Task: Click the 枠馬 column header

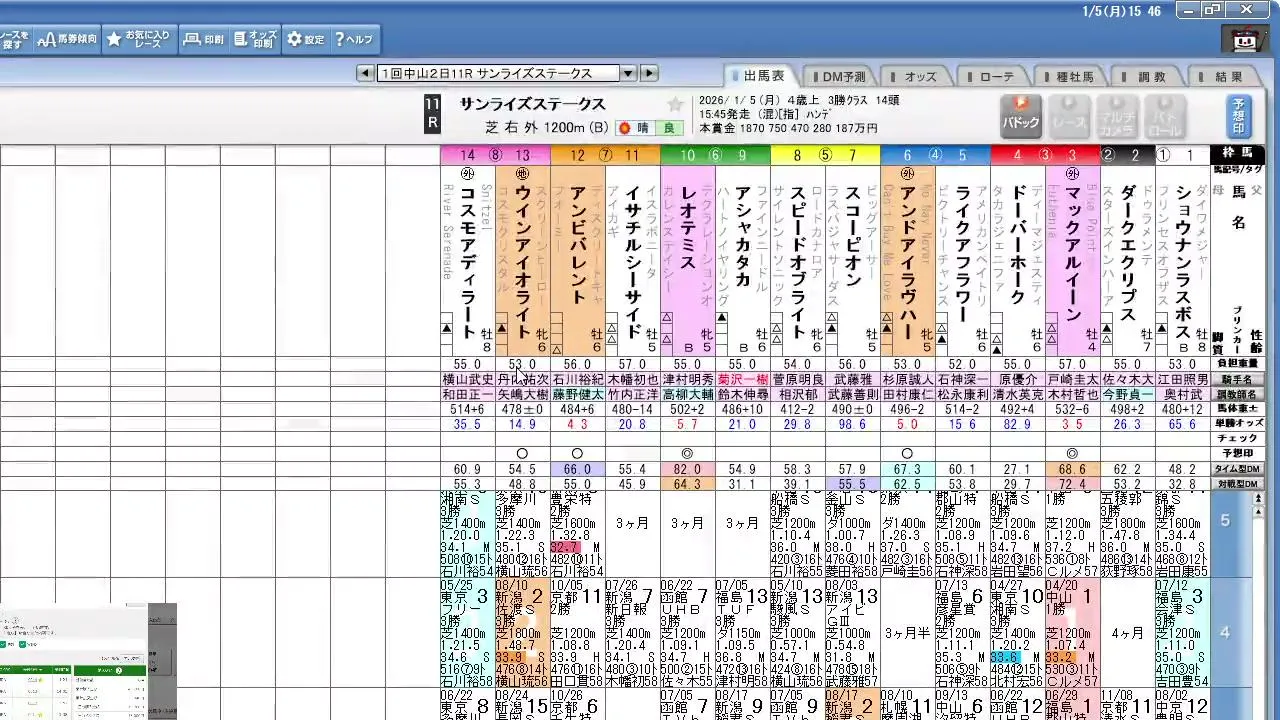Action: [1238, 154]
